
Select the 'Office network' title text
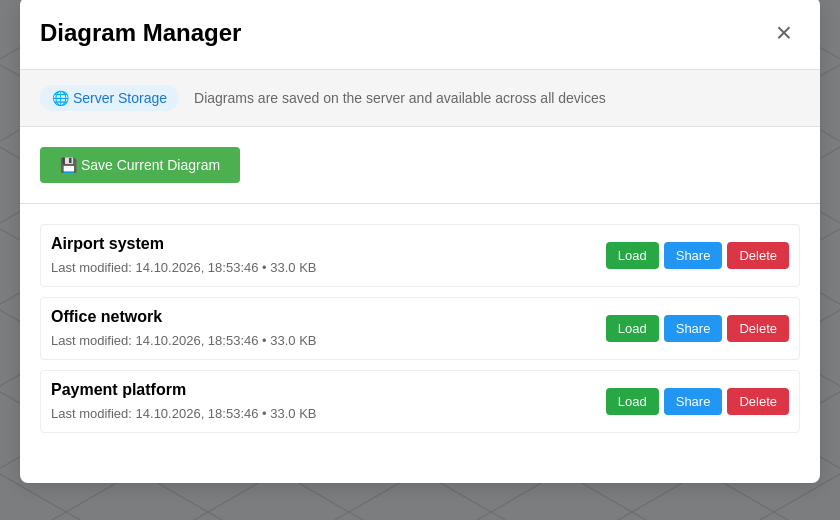pyautogui.click(x=106, y=316)
